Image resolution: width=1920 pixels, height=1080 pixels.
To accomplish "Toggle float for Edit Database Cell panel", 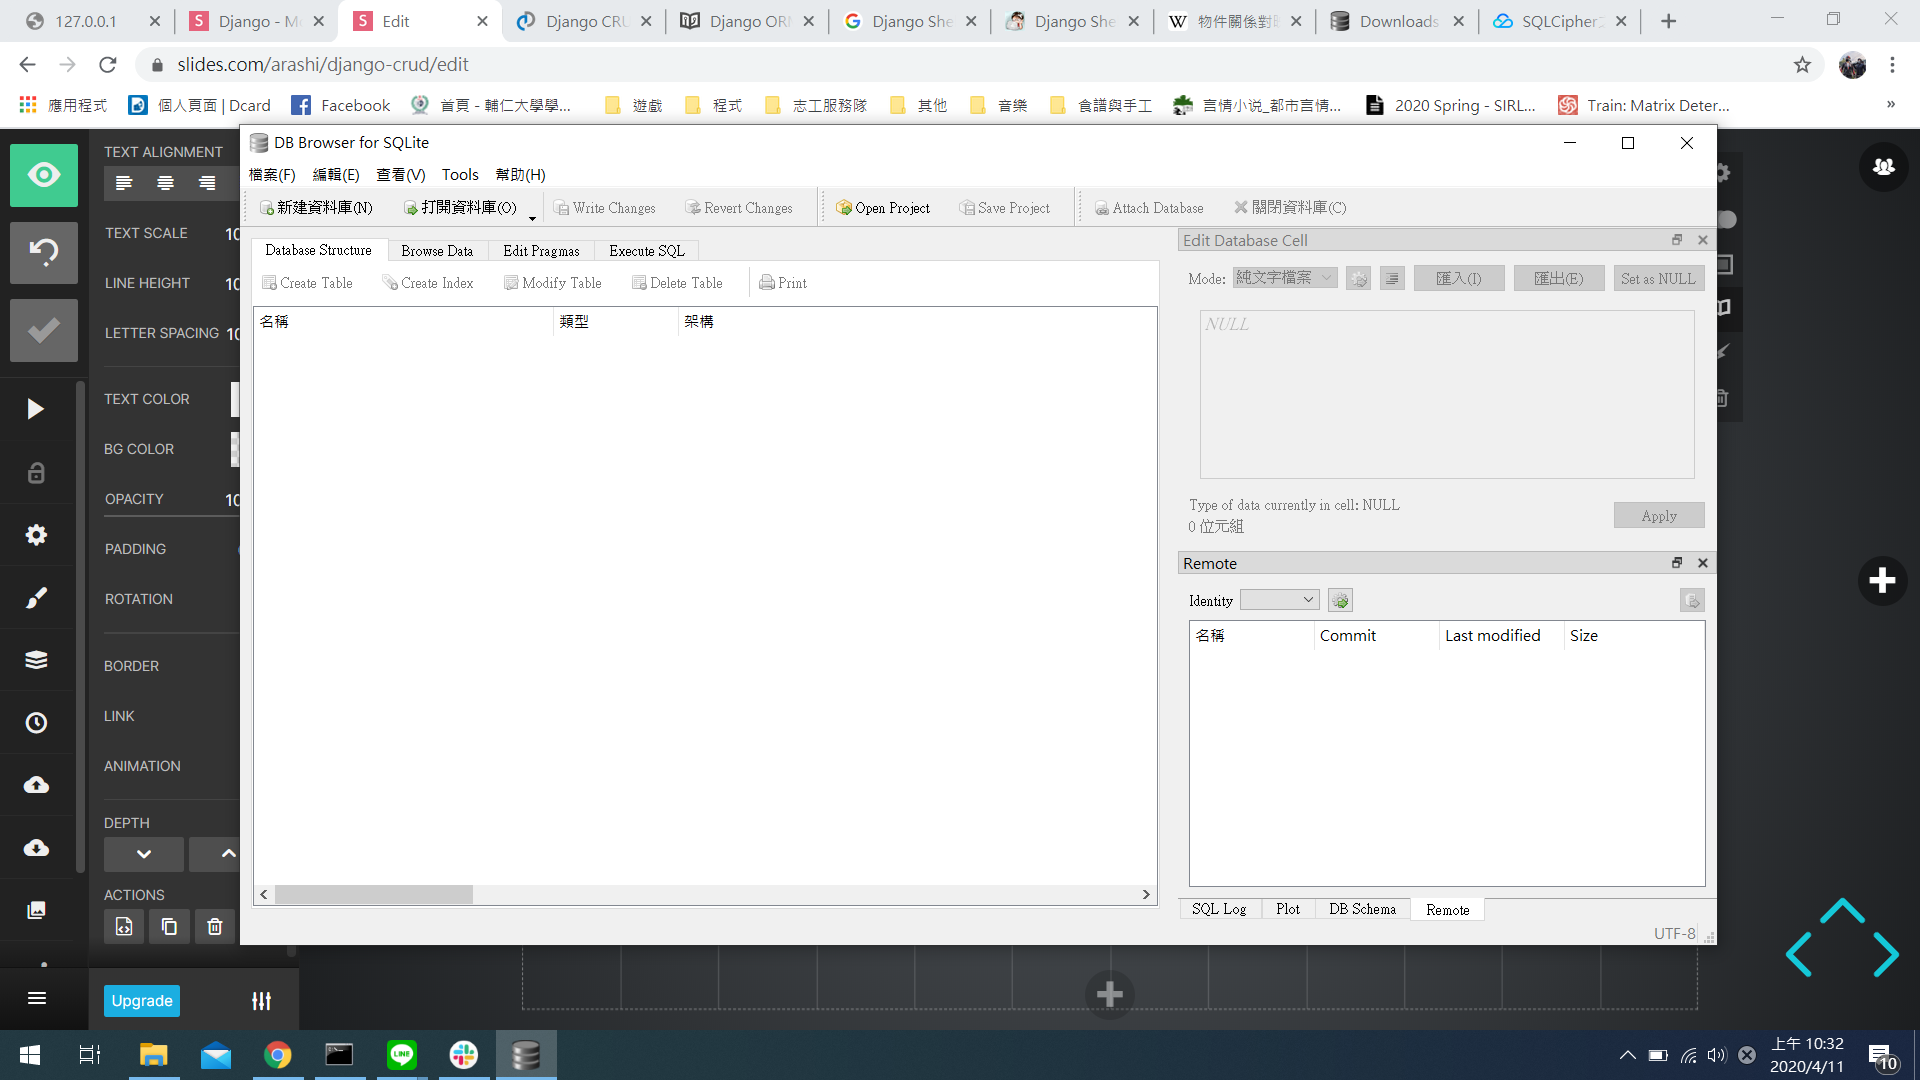I will [1677, 240].
